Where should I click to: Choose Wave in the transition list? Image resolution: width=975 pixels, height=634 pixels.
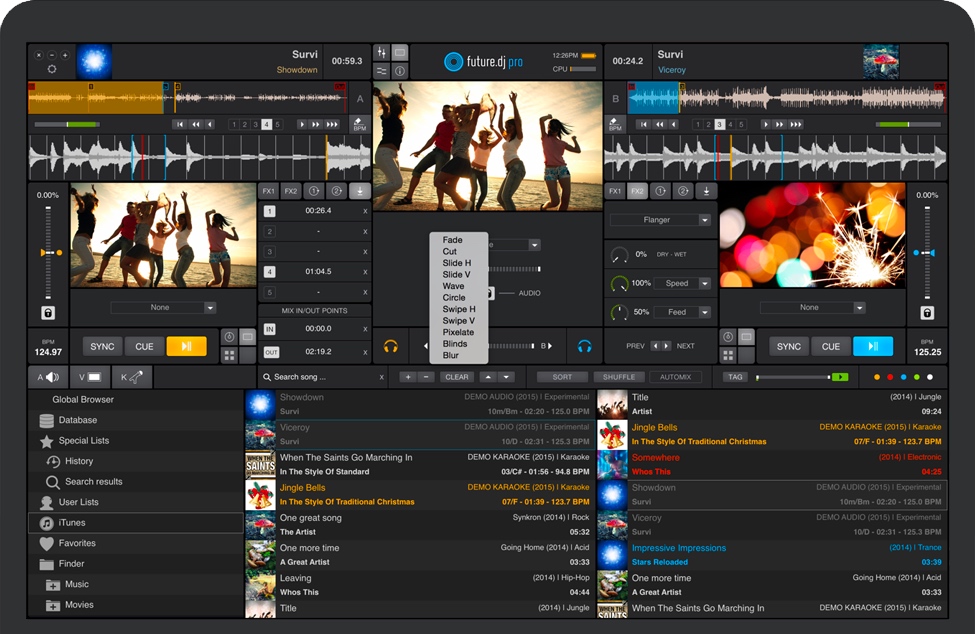(x=454, y=286)
